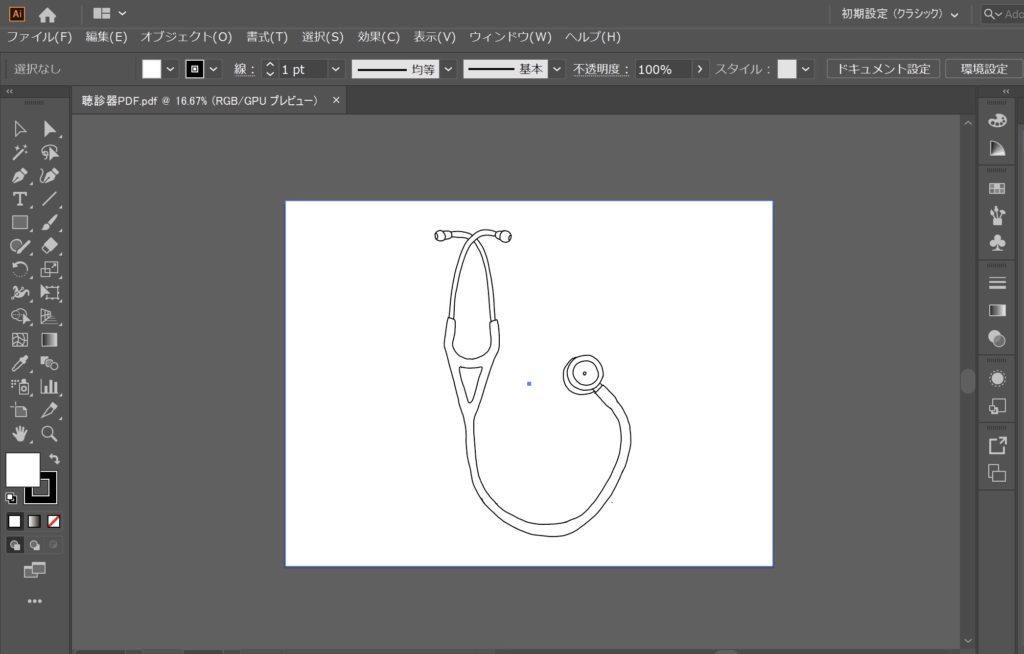Pick the Curvature tool
Viewport: 1024px width, 654px height.
pos(50,176)
